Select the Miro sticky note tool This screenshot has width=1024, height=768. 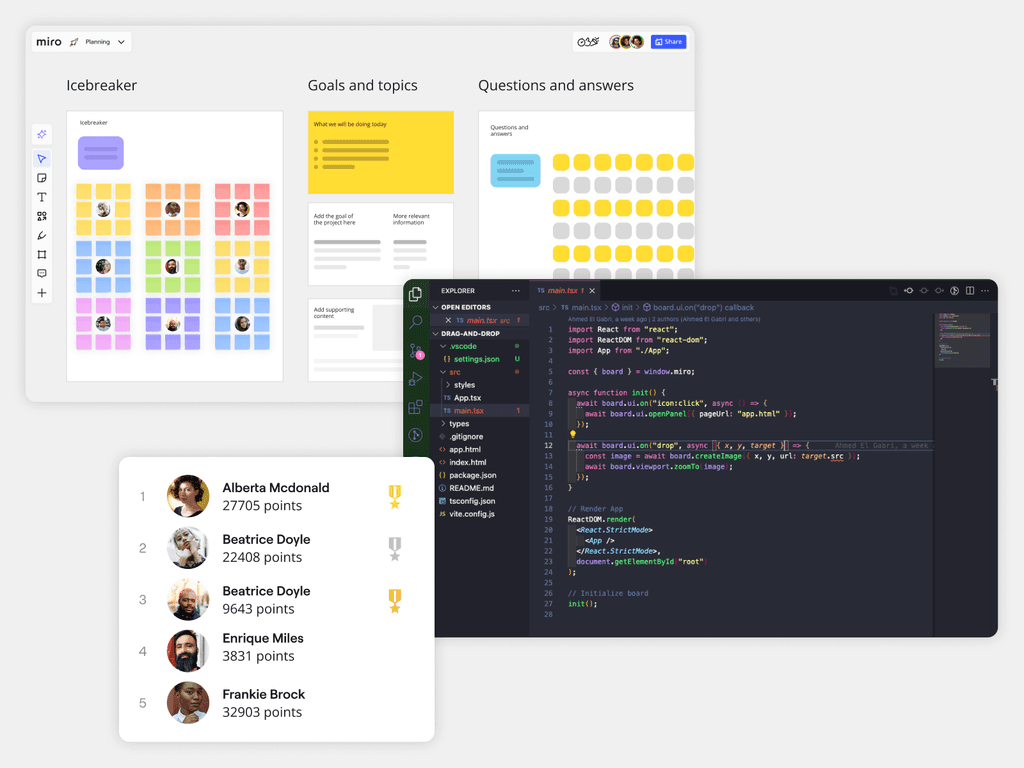tap(42, 178)
